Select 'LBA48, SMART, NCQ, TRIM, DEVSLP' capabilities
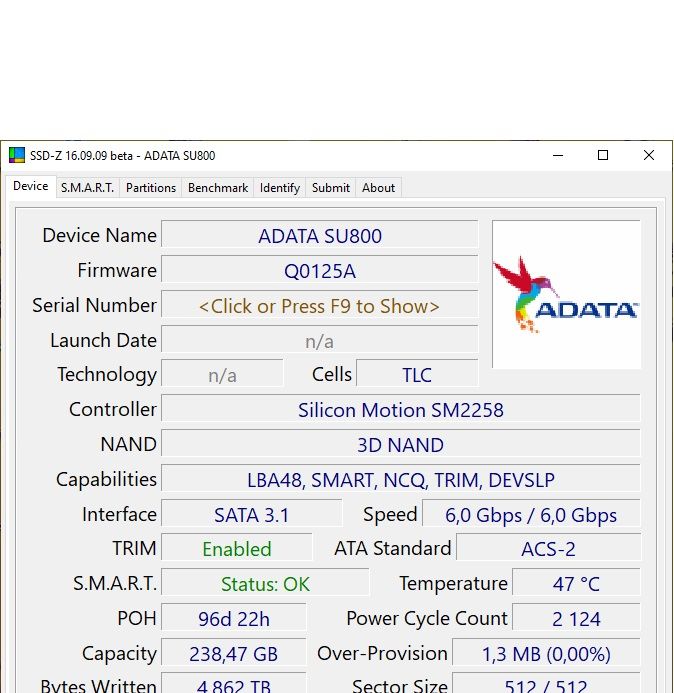 [400, 480]
